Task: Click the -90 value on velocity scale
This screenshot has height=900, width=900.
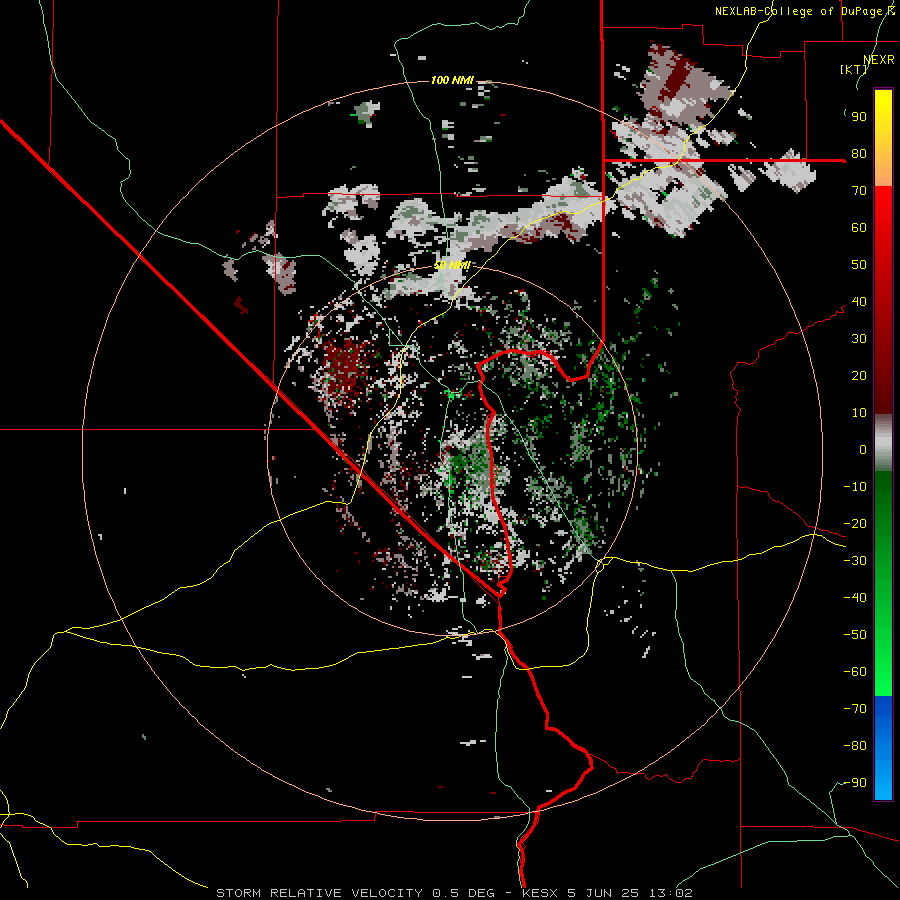Action: [x=855, y=783]
